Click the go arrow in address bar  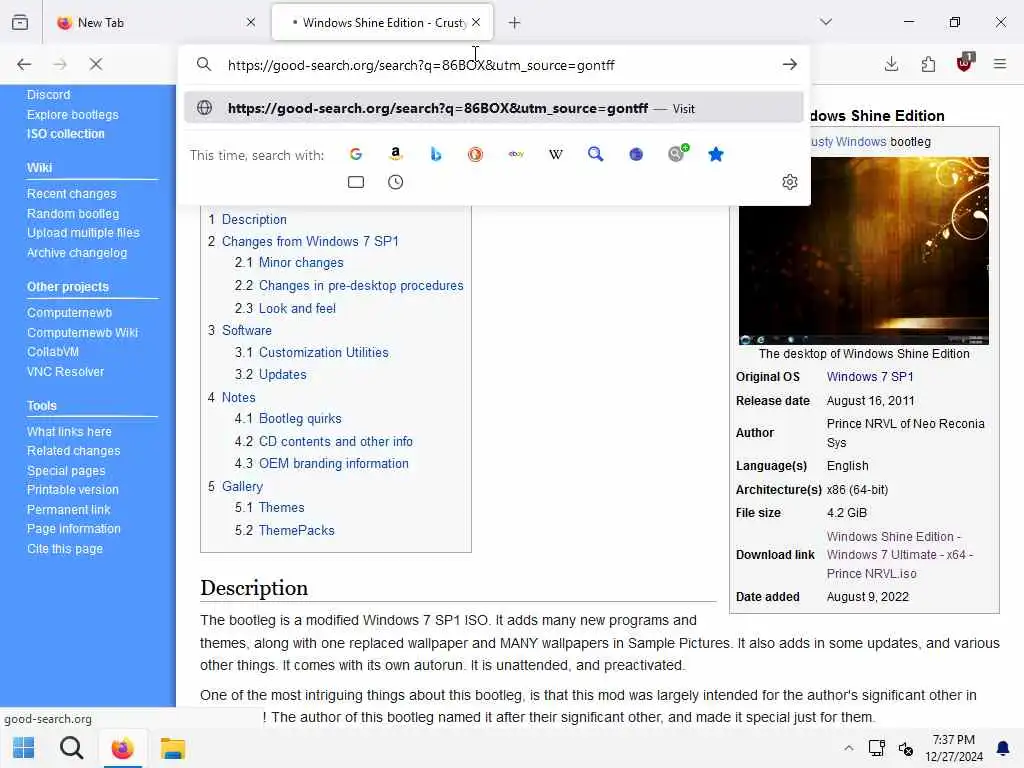point(790,64)
